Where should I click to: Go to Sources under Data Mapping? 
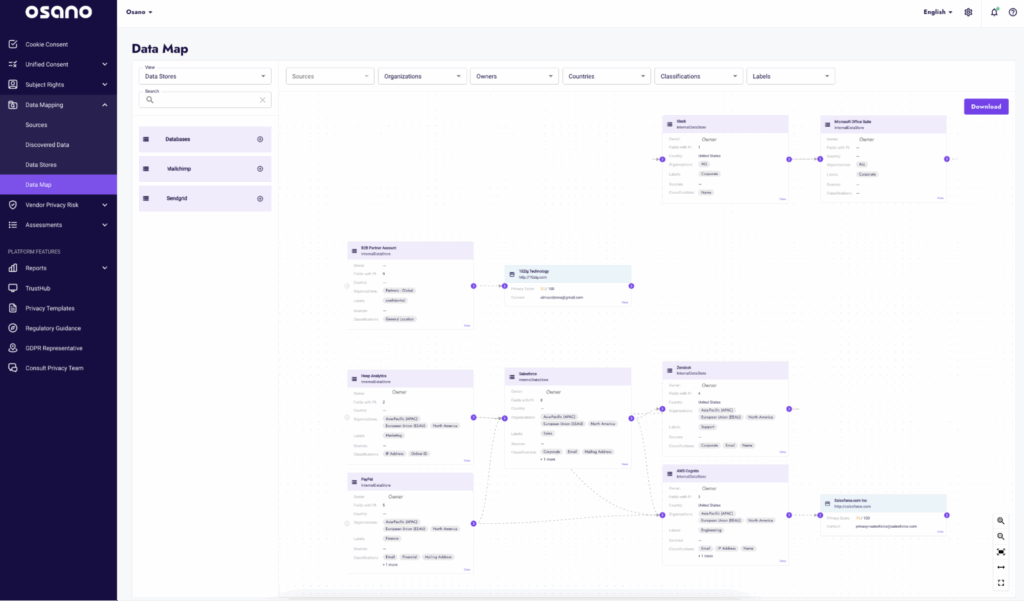click(37, 125)
